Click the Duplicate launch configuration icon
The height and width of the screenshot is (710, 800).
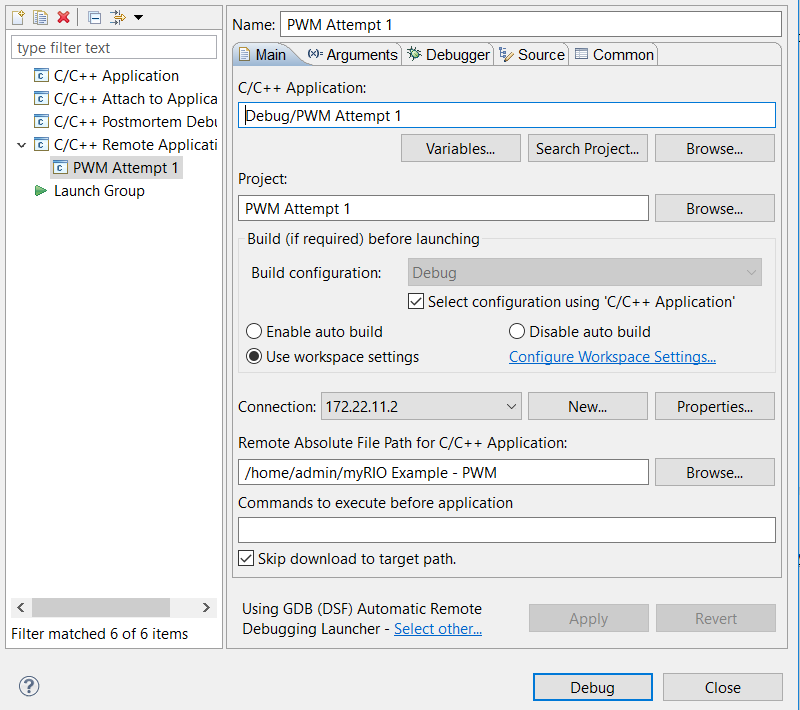click(40, 17)
